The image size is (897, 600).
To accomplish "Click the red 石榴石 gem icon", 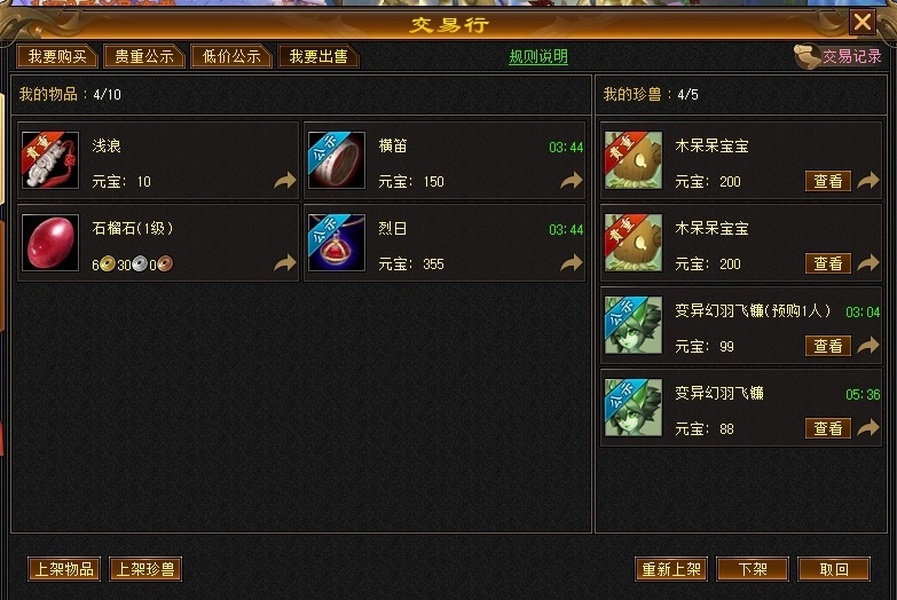I will (x=50, y=243).
